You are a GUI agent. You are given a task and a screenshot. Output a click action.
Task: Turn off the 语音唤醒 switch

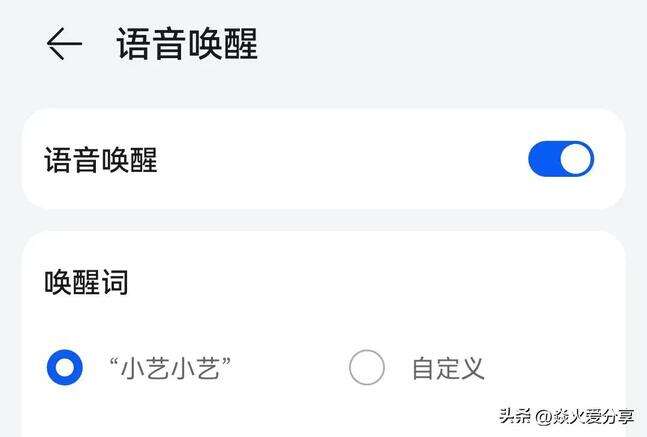560,160
